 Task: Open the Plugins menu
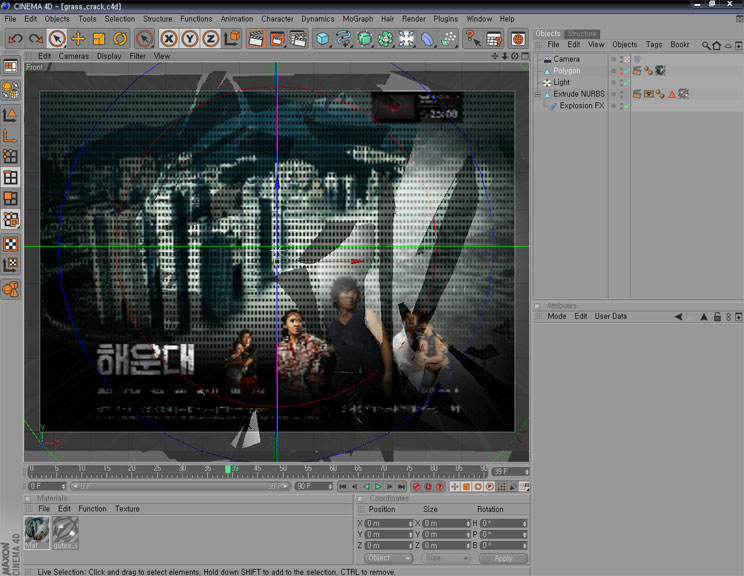[x=446, y=19]
